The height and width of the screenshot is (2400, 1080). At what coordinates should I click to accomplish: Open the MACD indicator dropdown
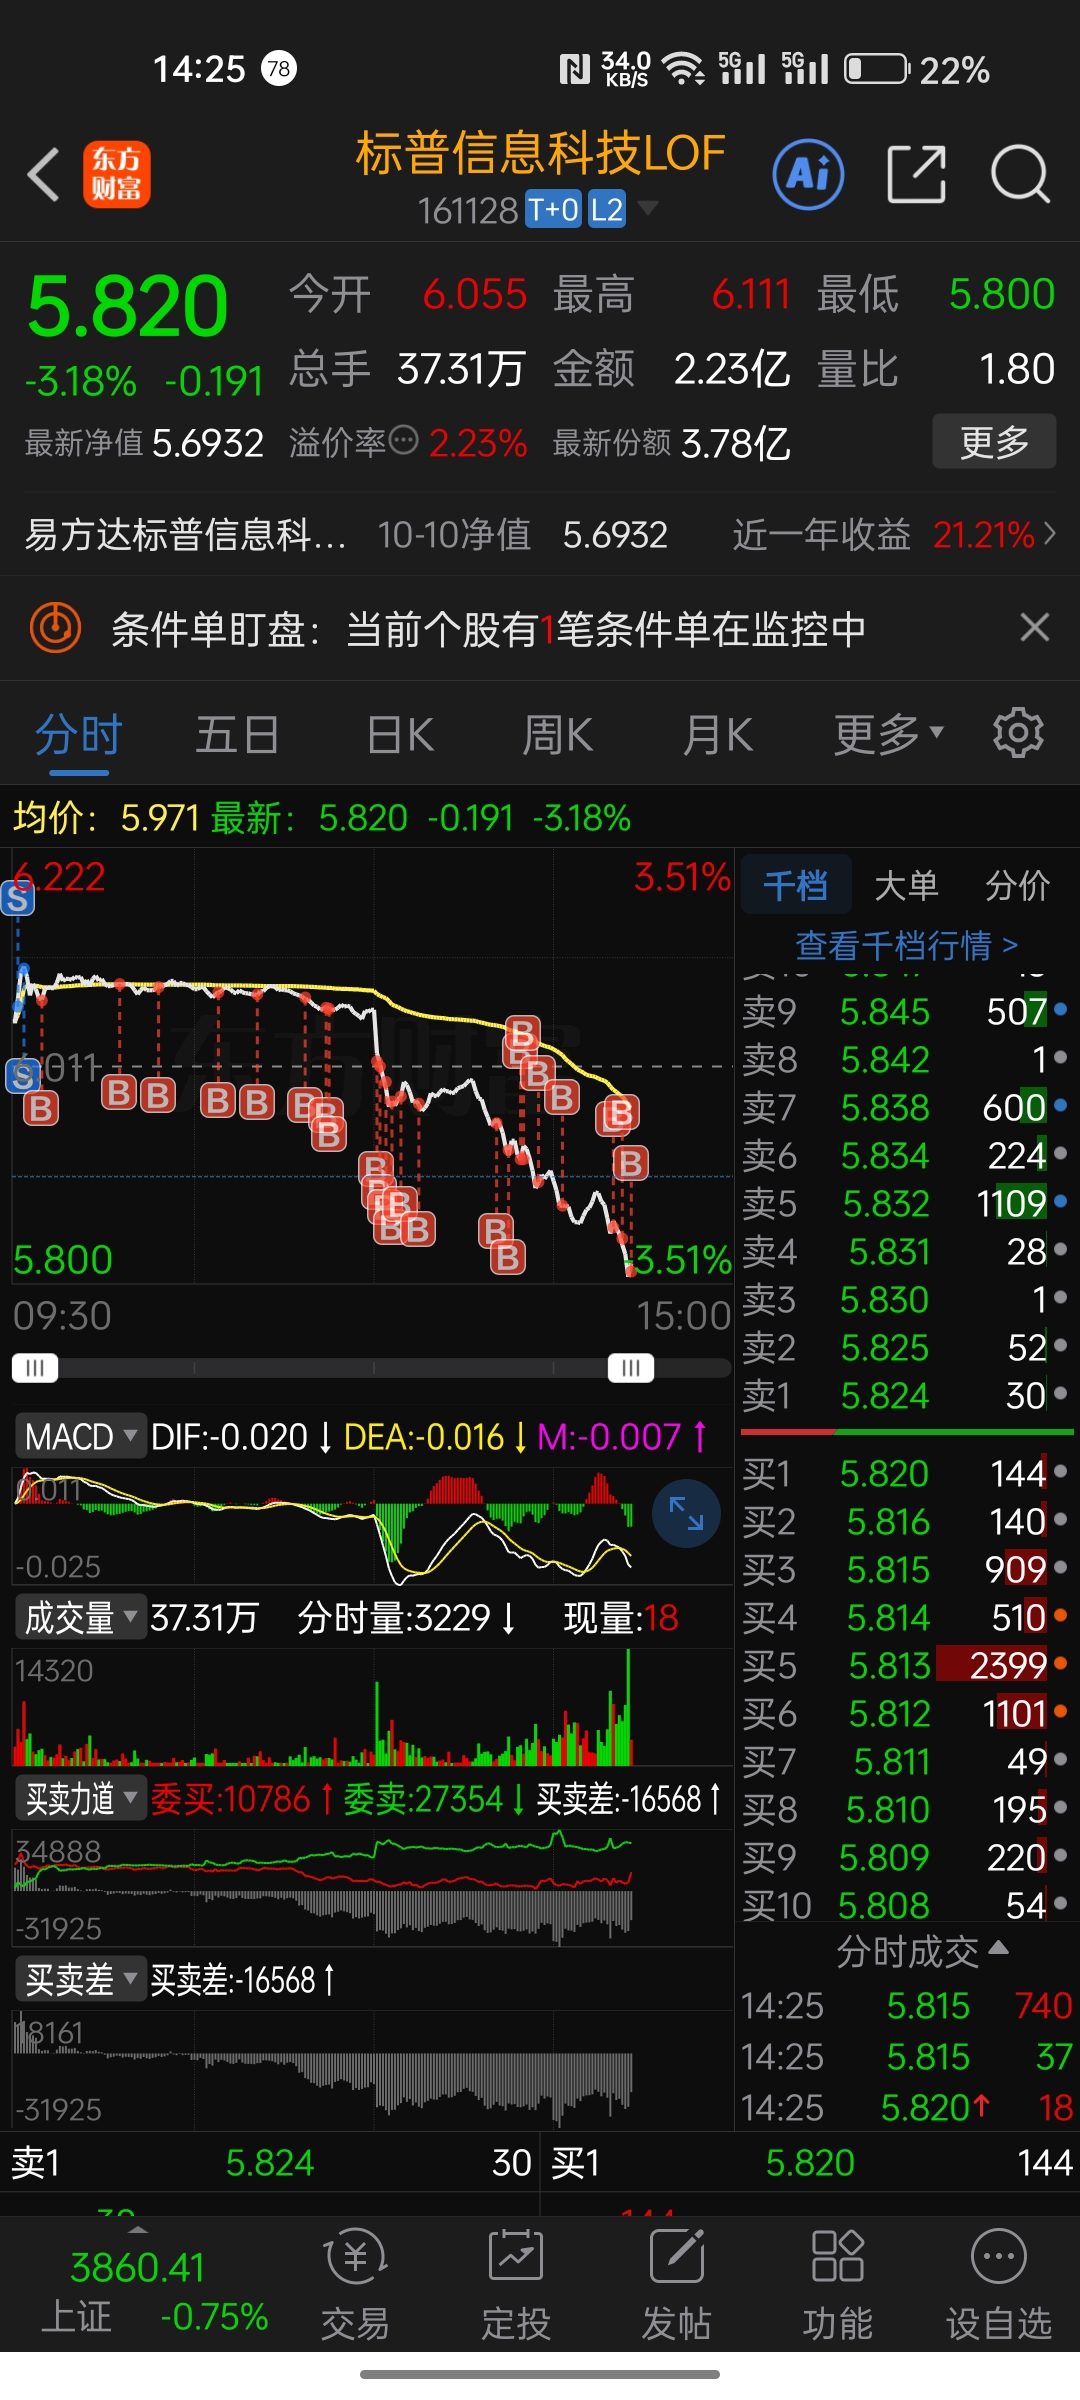(x=80, y=1437)
